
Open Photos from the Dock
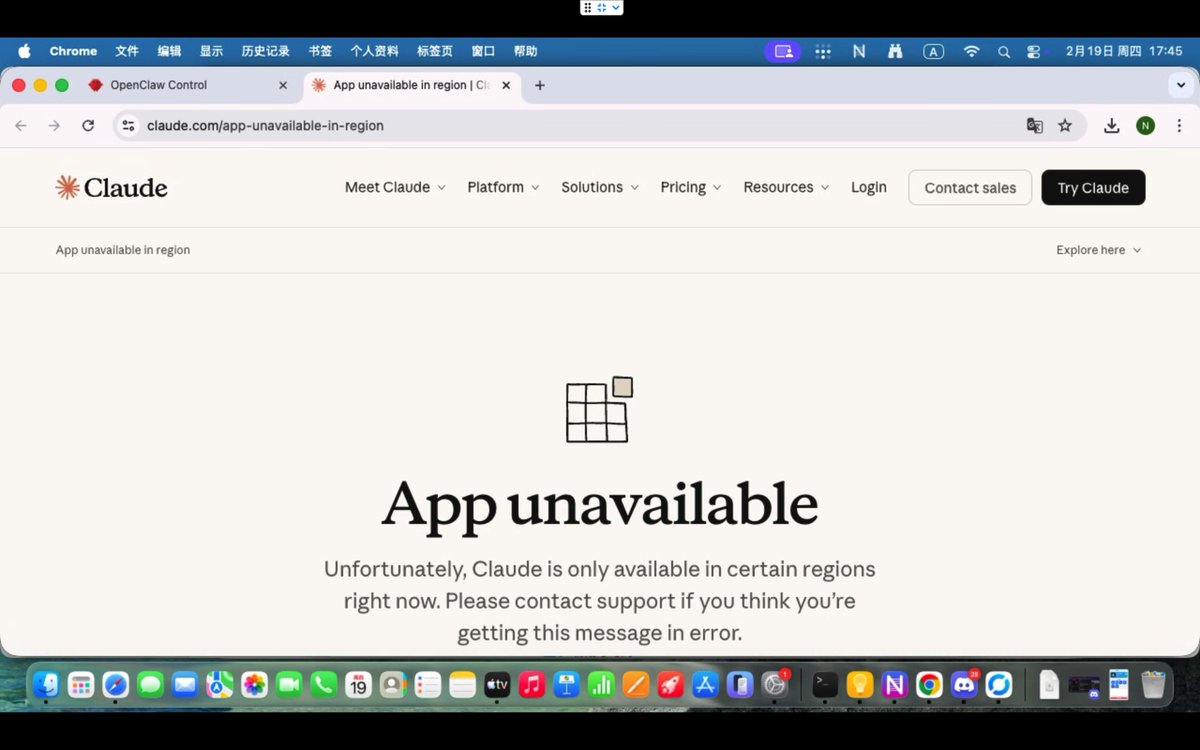tap(254, 684)
